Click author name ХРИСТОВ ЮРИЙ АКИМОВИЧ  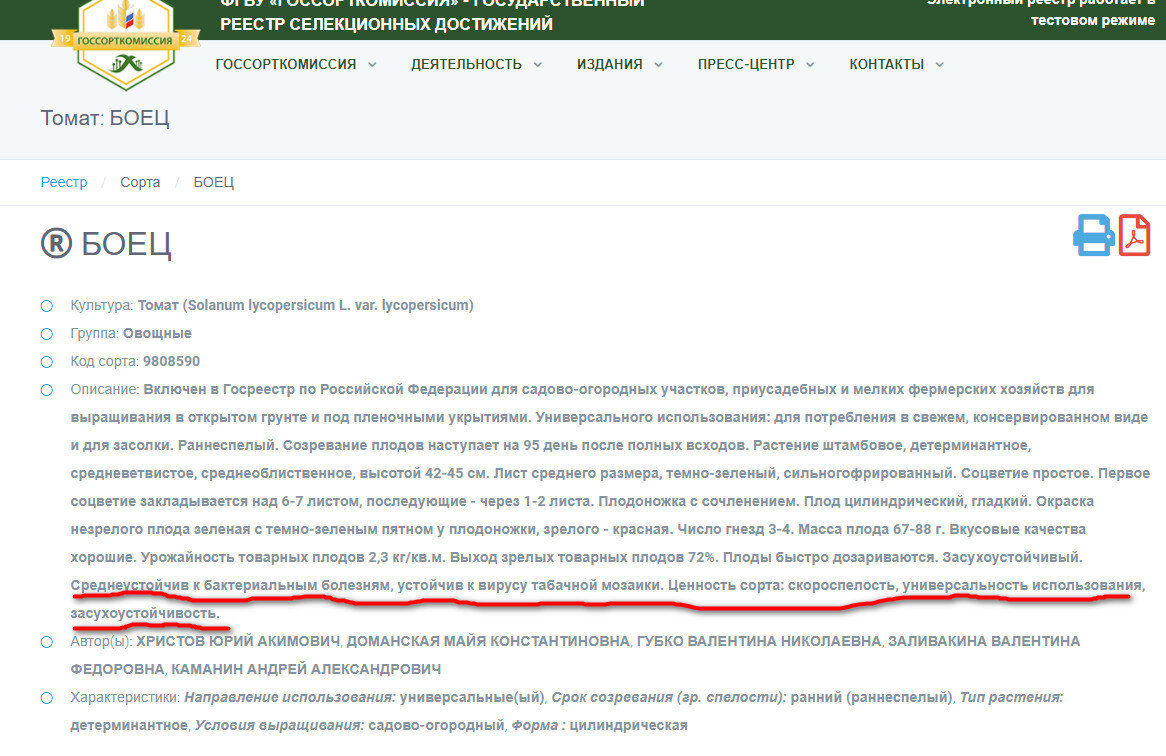238,642
